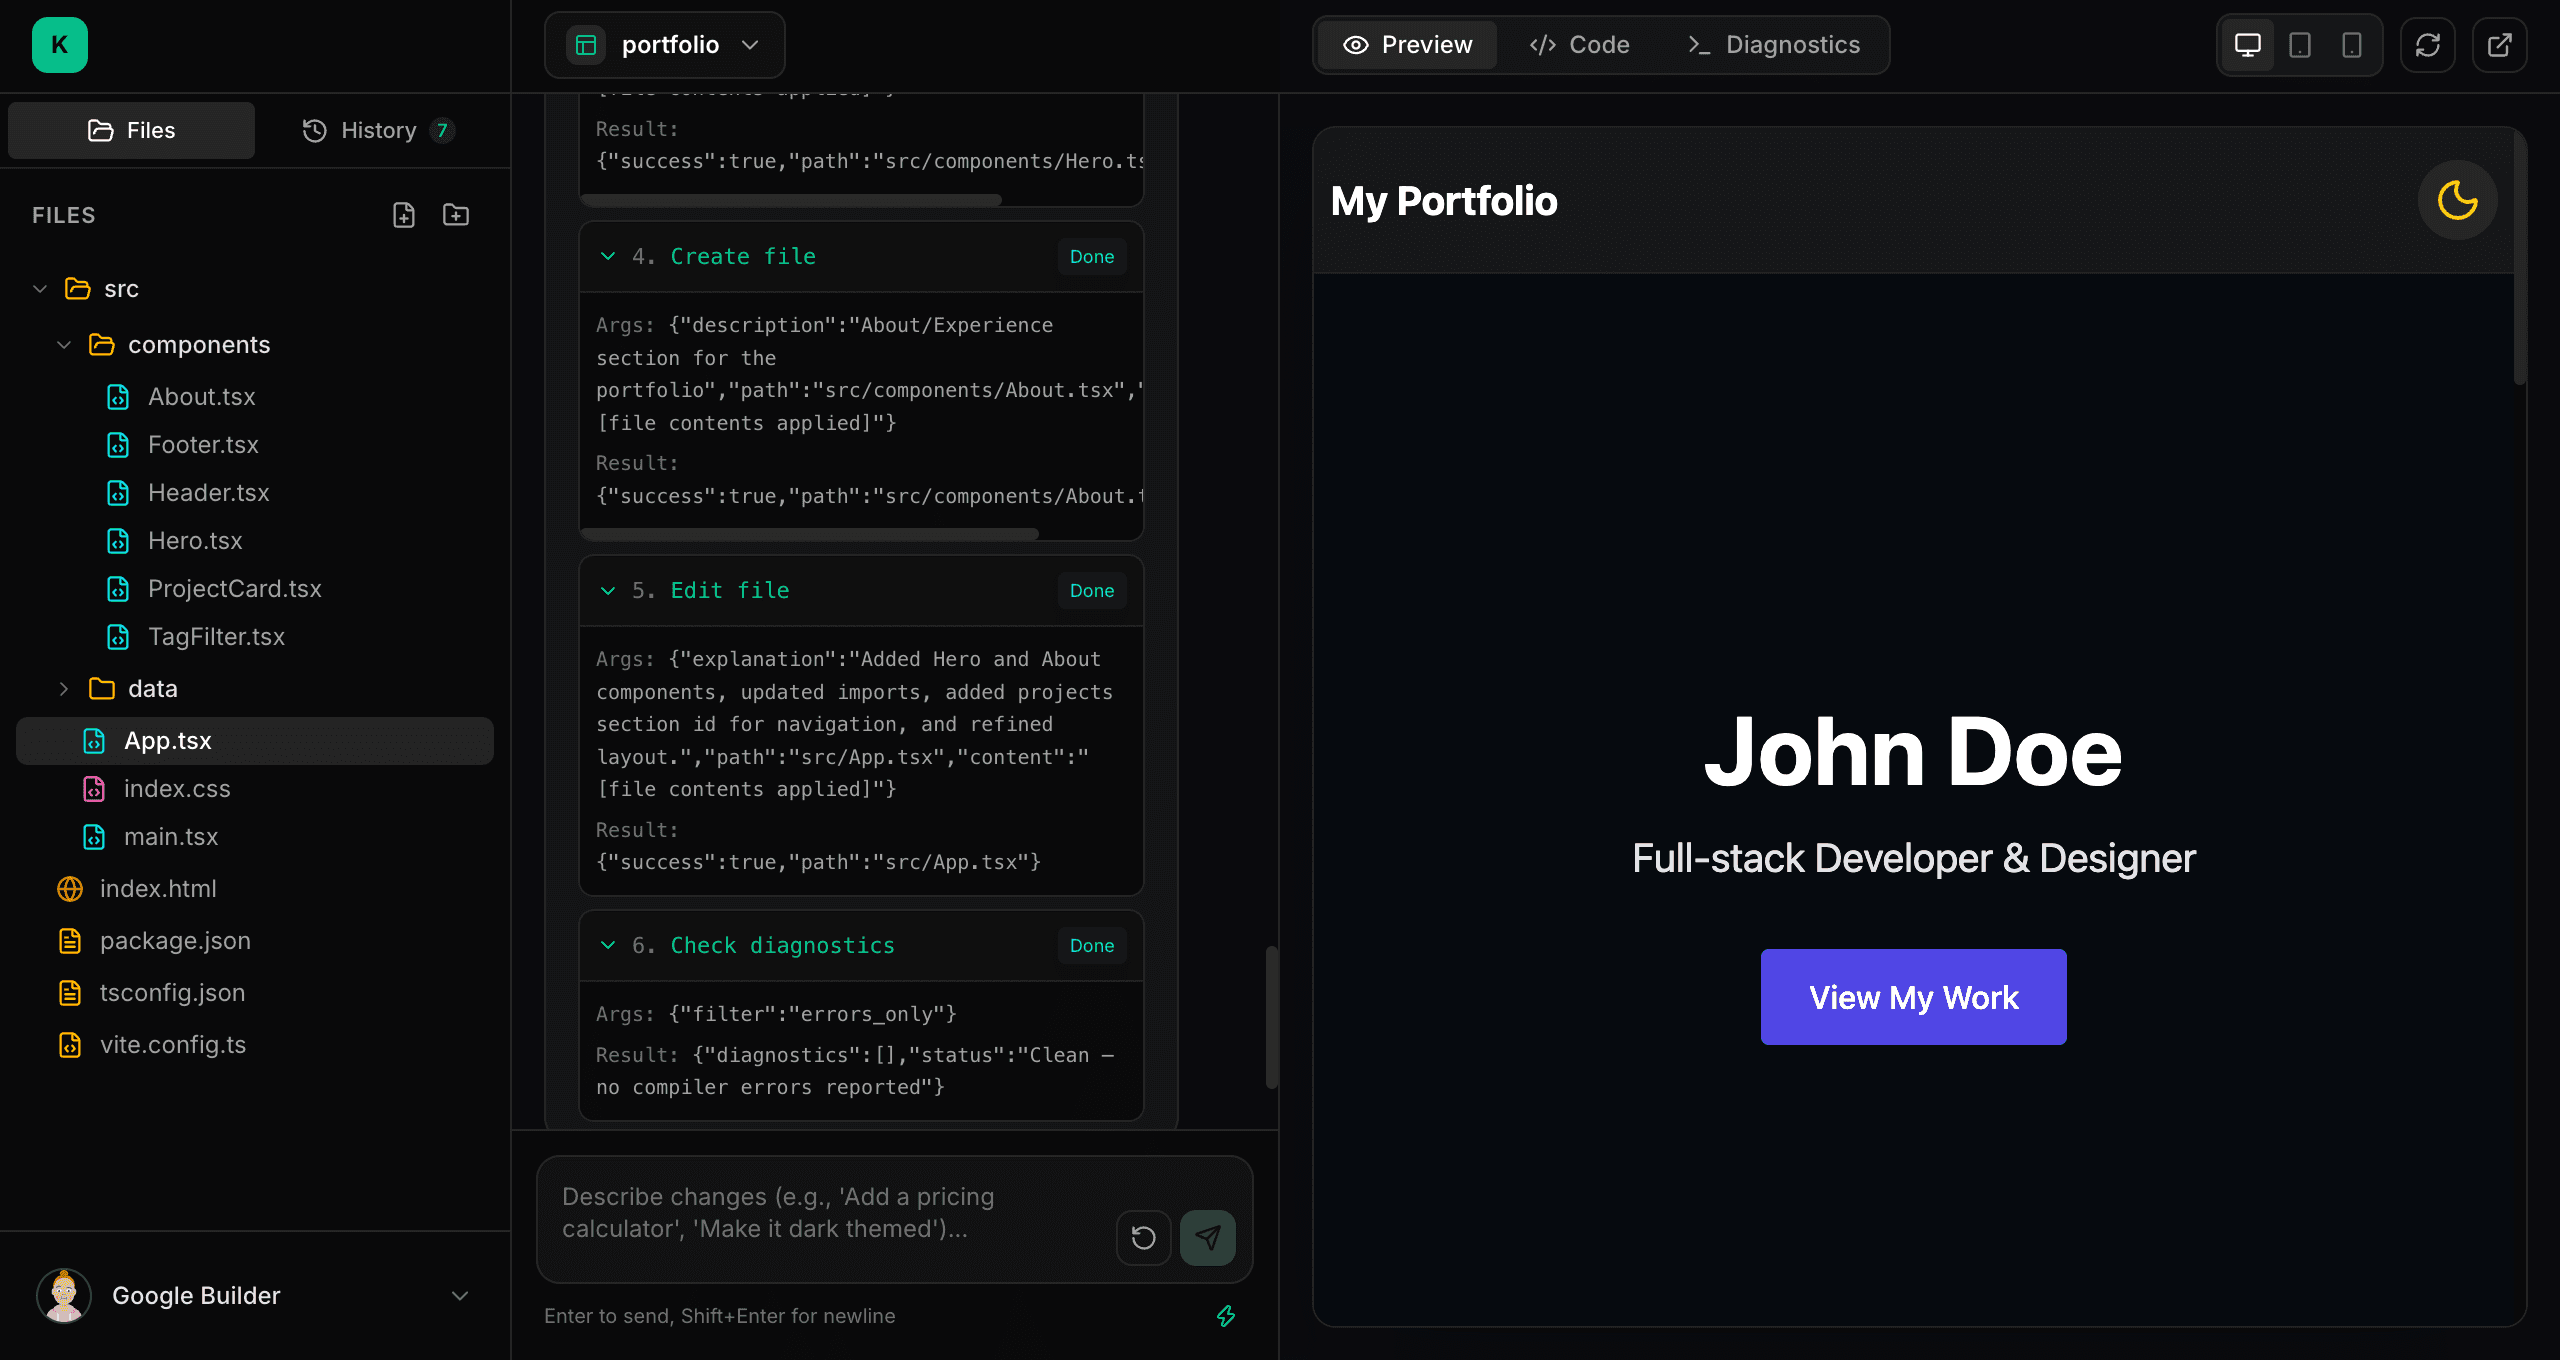This screenshot has height=1360, width=2560.
Task: Click the chat panel vertical scrollbar
Action: pyautogui.click(x=1271, y=1016)
